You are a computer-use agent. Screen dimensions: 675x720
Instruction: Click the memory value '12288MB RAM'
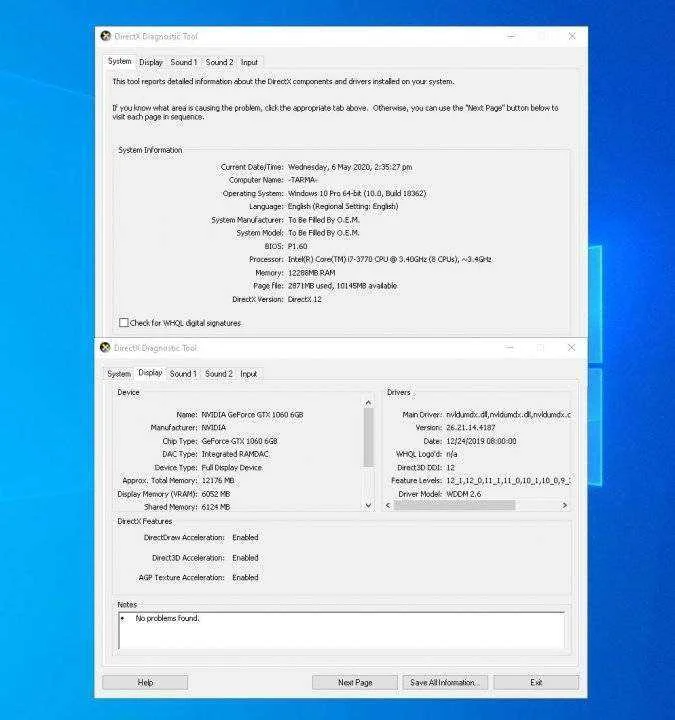pos(312,273)
